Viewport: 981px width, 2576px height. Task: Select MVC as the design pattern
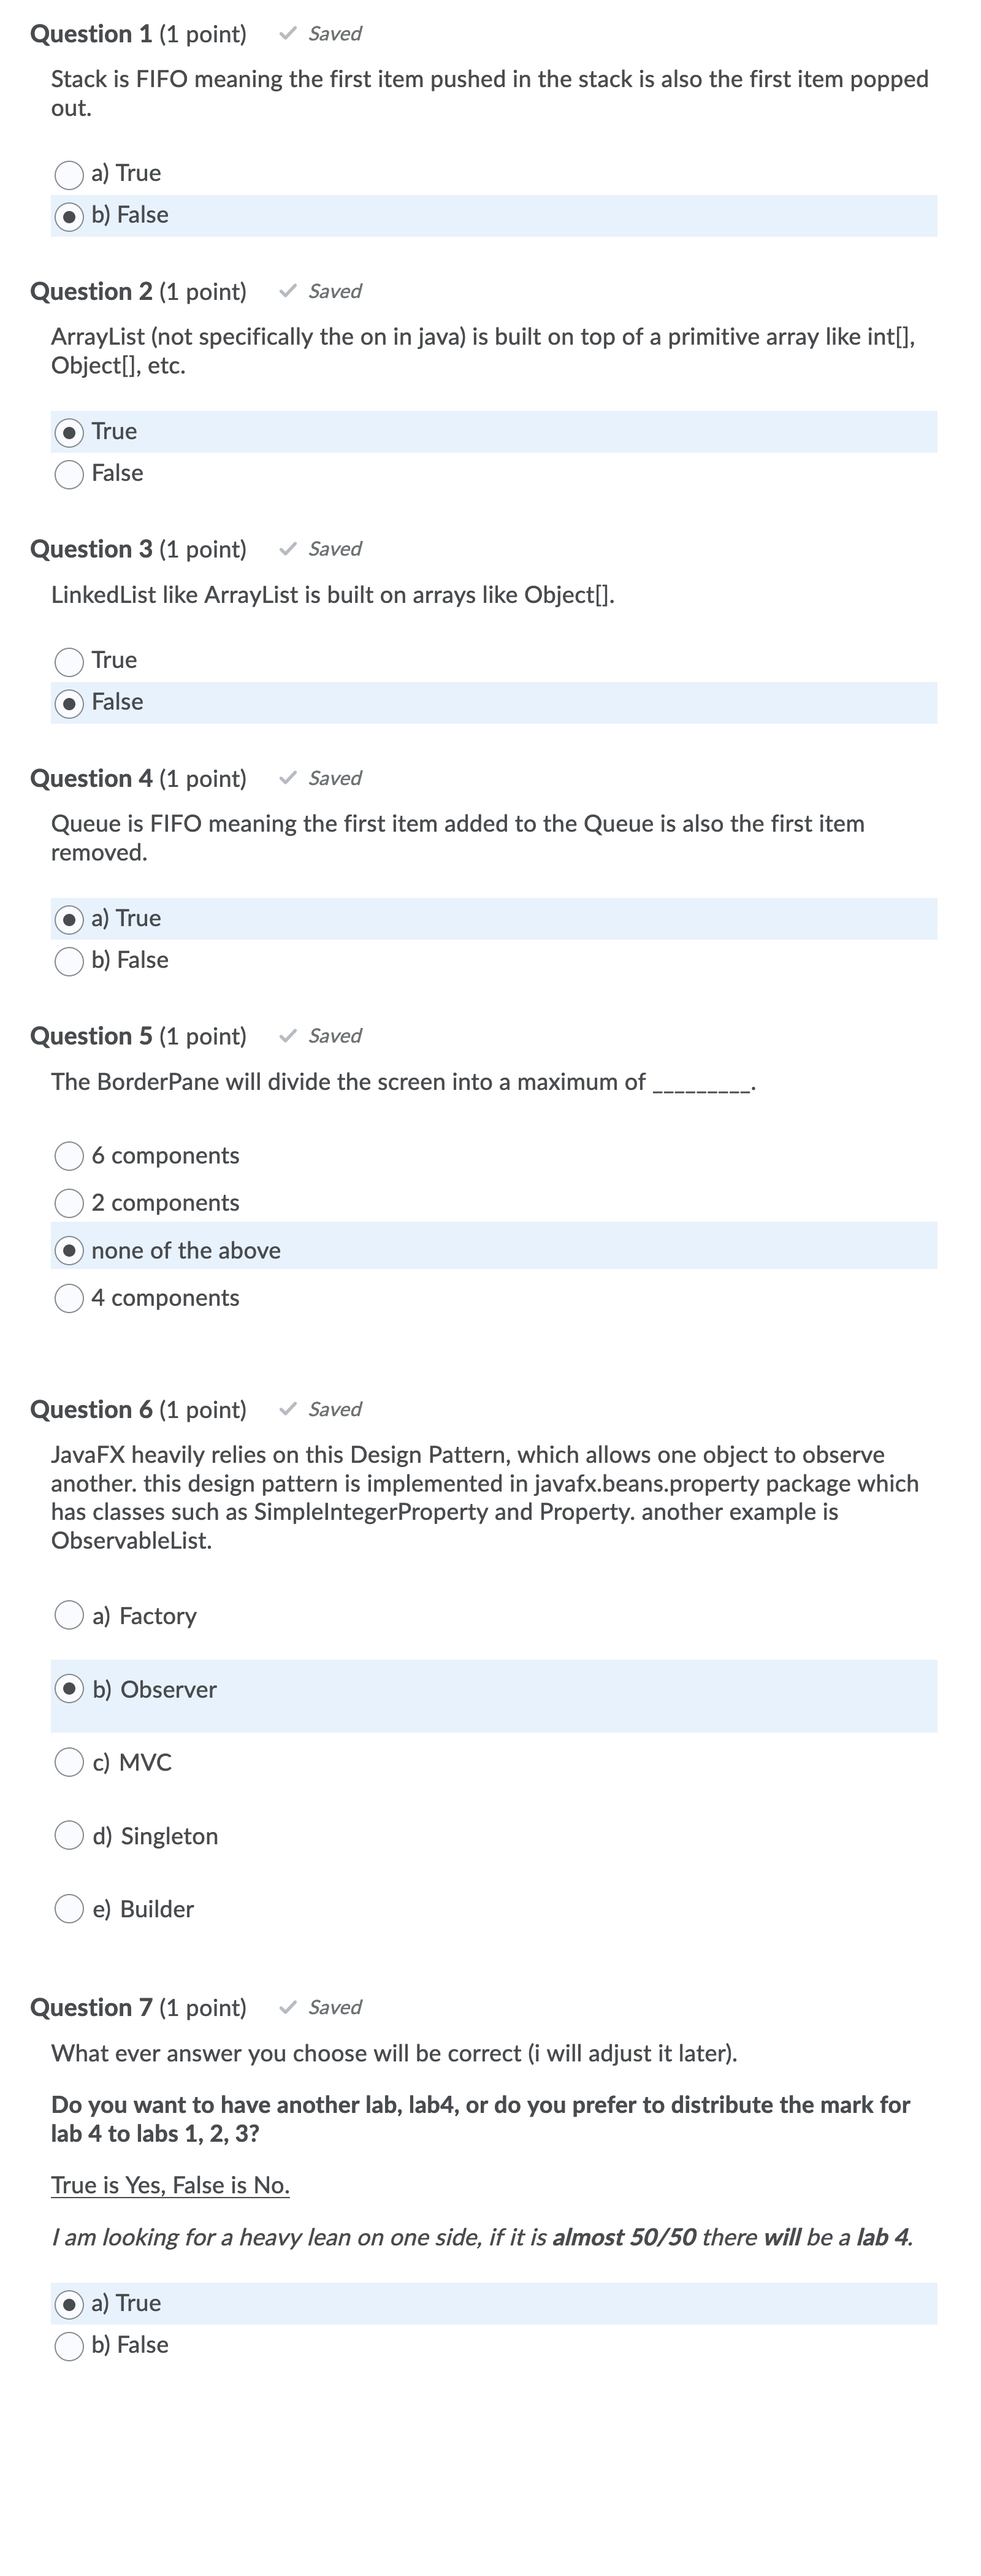pyautogui.click(x=69, y=1762)
